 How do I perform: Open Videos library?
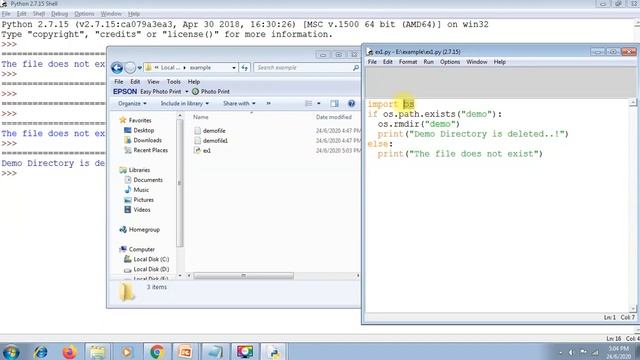tap(142, 210)
